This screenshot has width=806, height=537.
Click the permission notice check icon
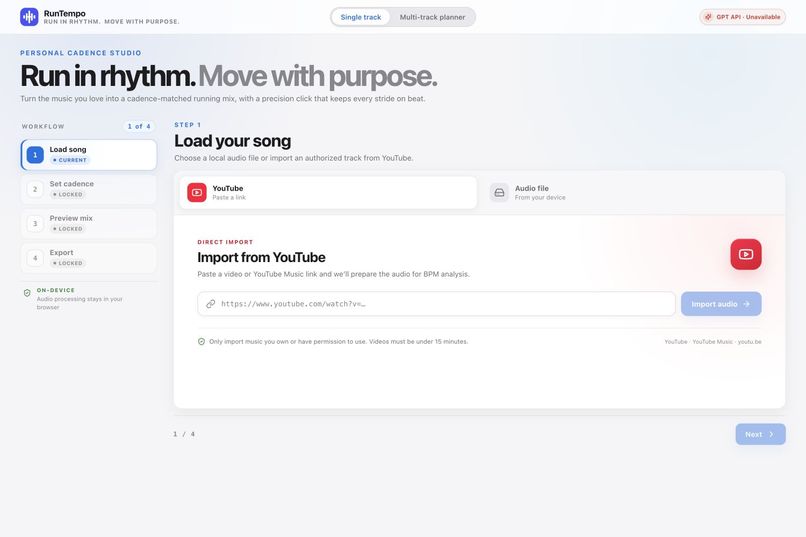point(202,341)
